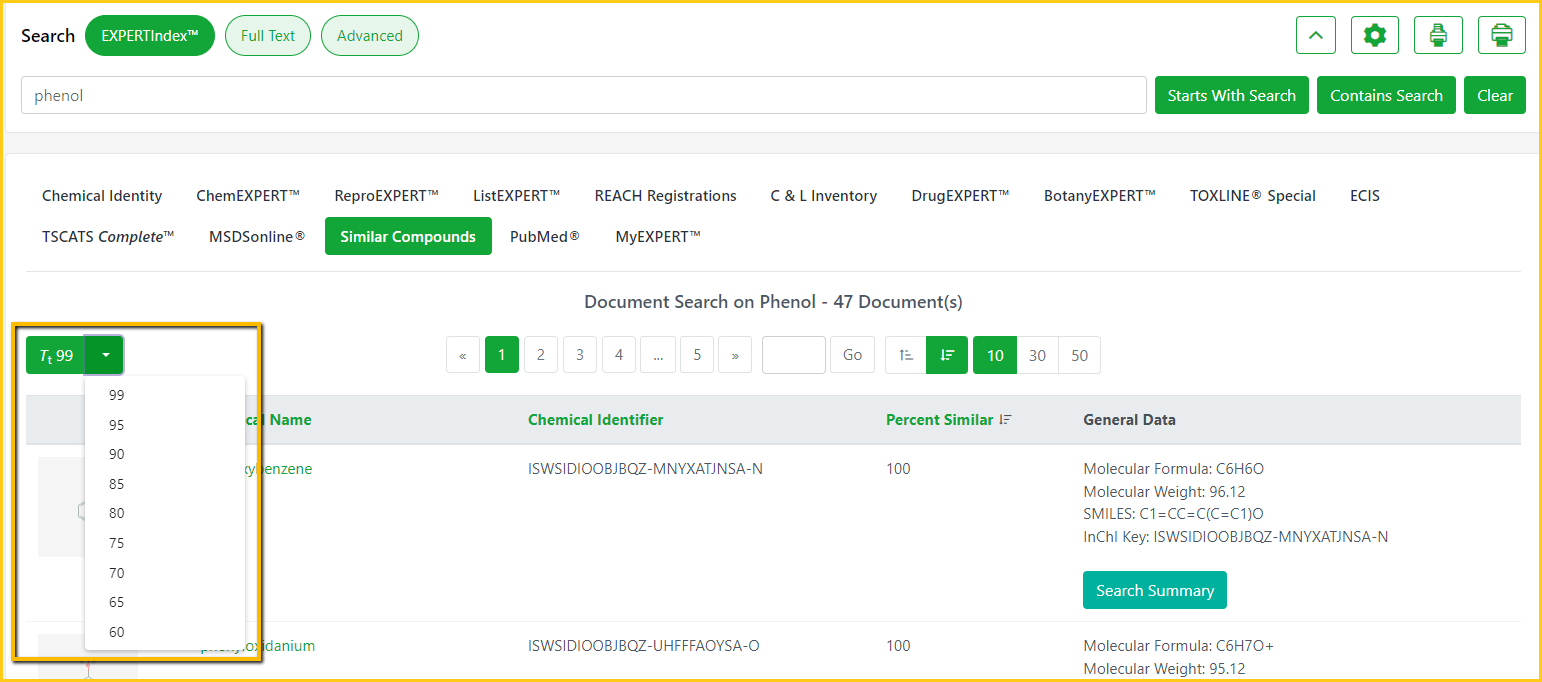Viewport: 1542px width, 682px height.
Task: Click the rightmost printer icon
Action: click(x=1501, y=35)
